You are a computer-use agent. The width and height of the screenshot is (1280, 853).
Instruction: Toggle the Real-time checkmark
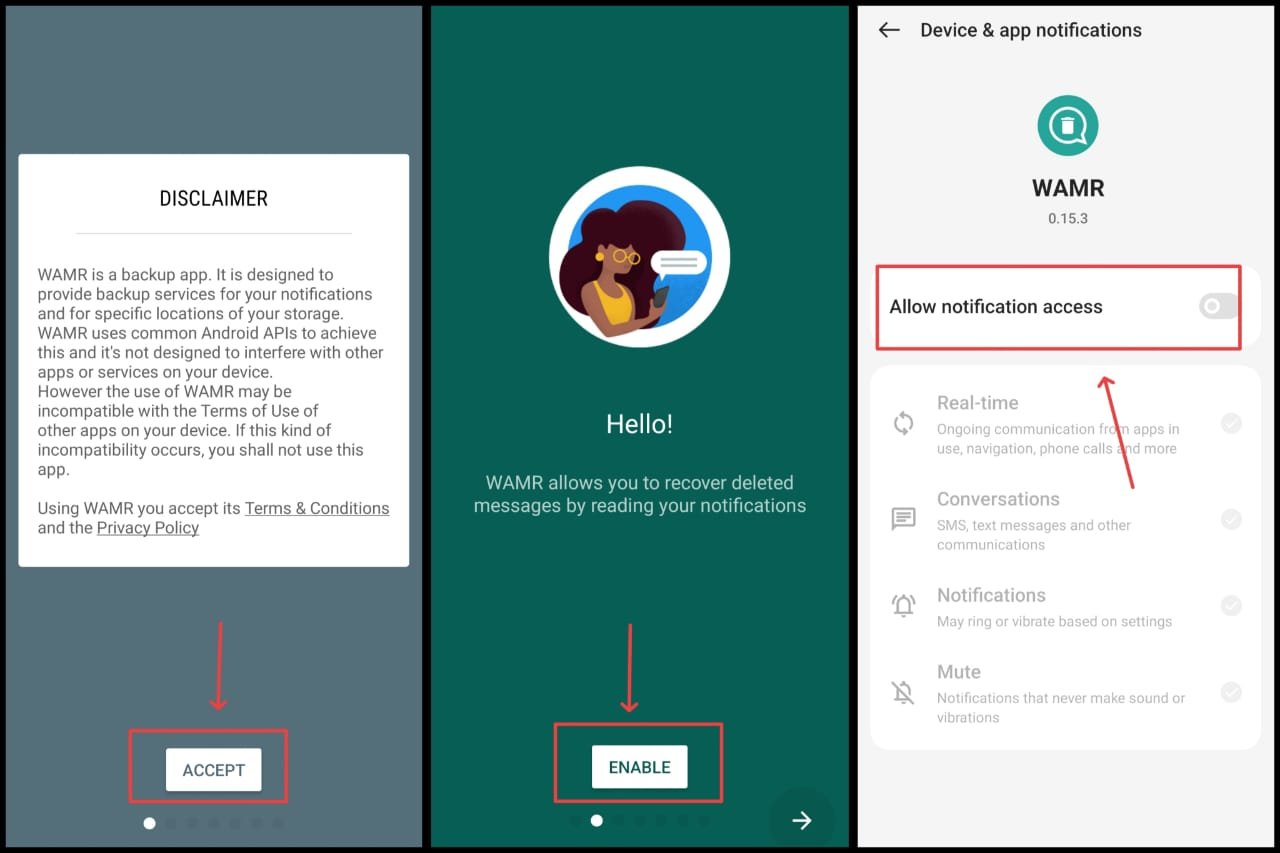(x=1231, y=423)
